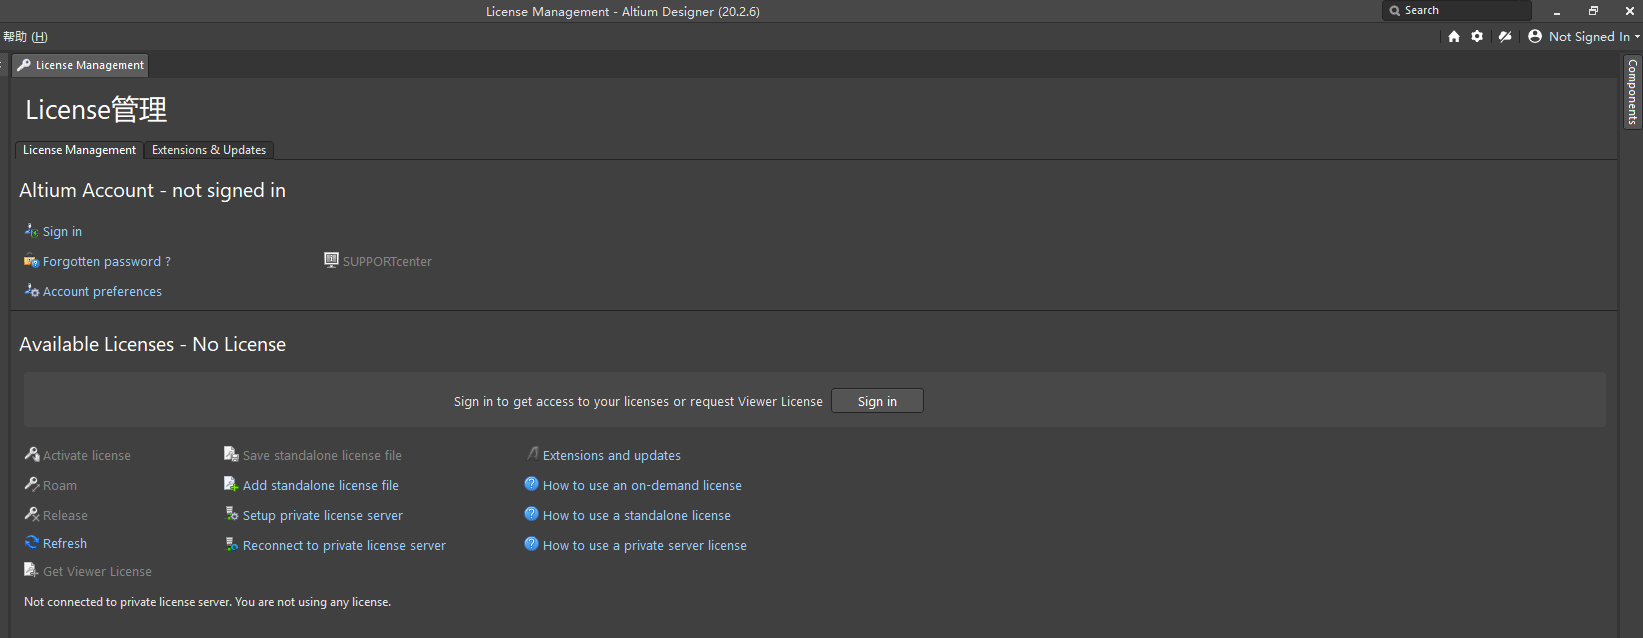Click into the Search field
The width and height of the screenshot is (1643, 638).
point(1457,10)
